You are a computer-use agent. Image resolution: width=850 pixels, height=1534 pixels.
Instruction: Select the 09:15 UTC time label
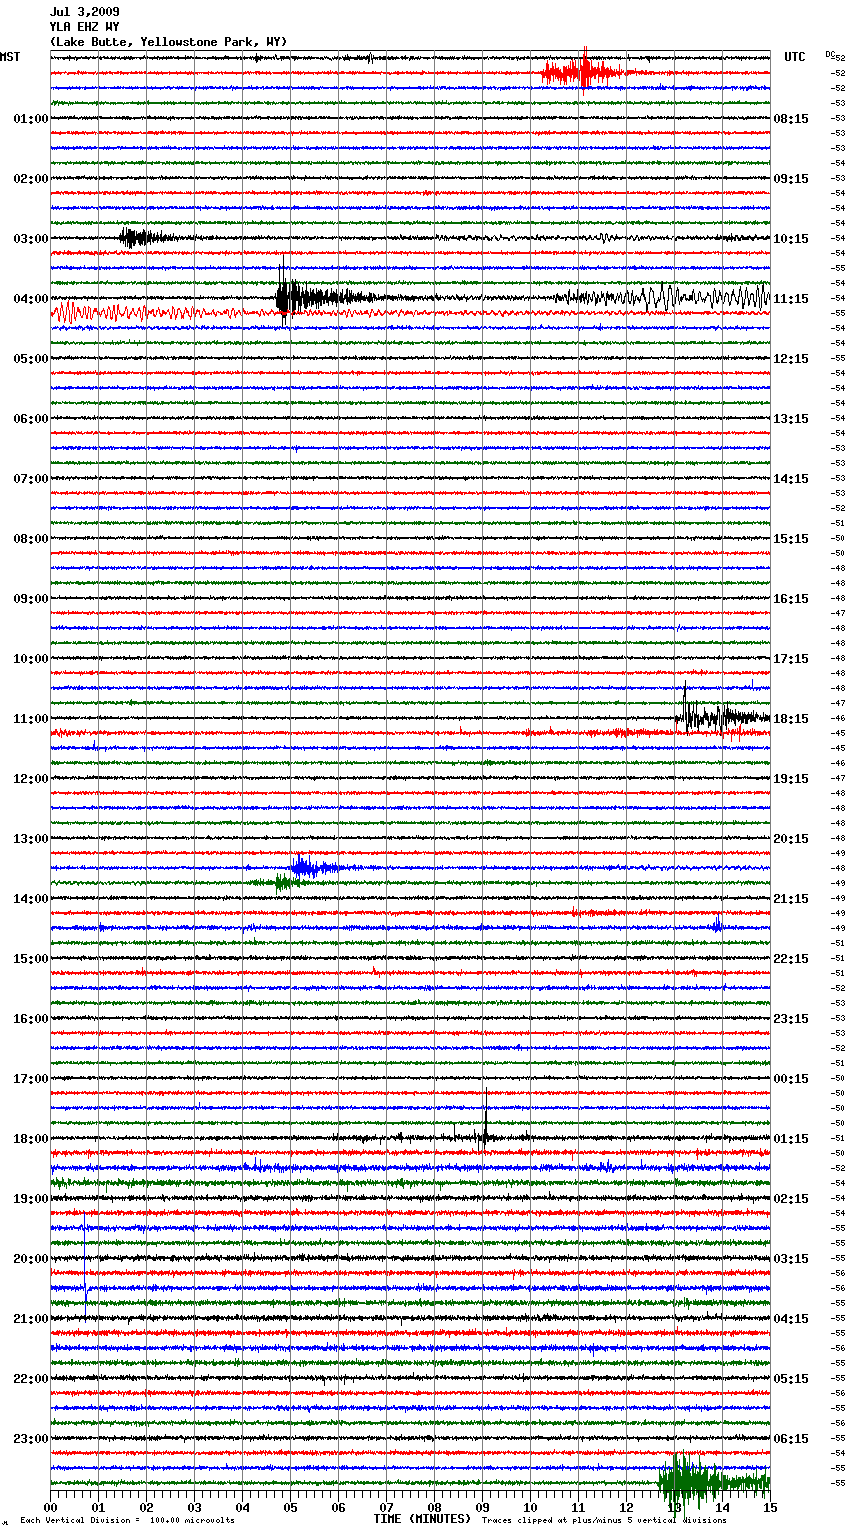coord(791,179)
